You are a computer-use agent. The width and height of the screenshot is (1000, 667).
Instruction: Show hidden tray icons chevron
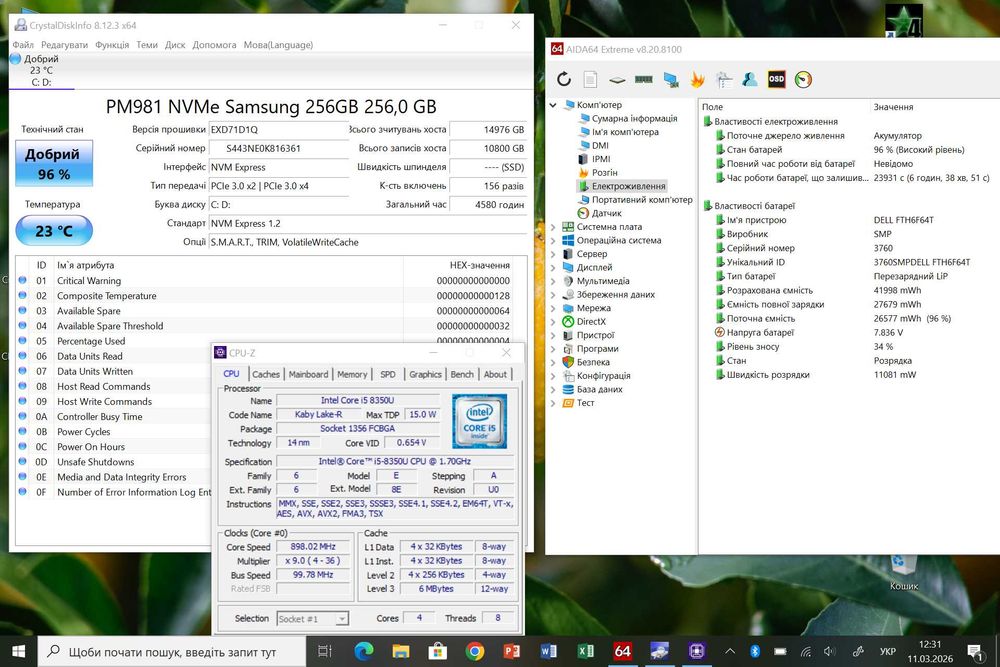[730, 651]
